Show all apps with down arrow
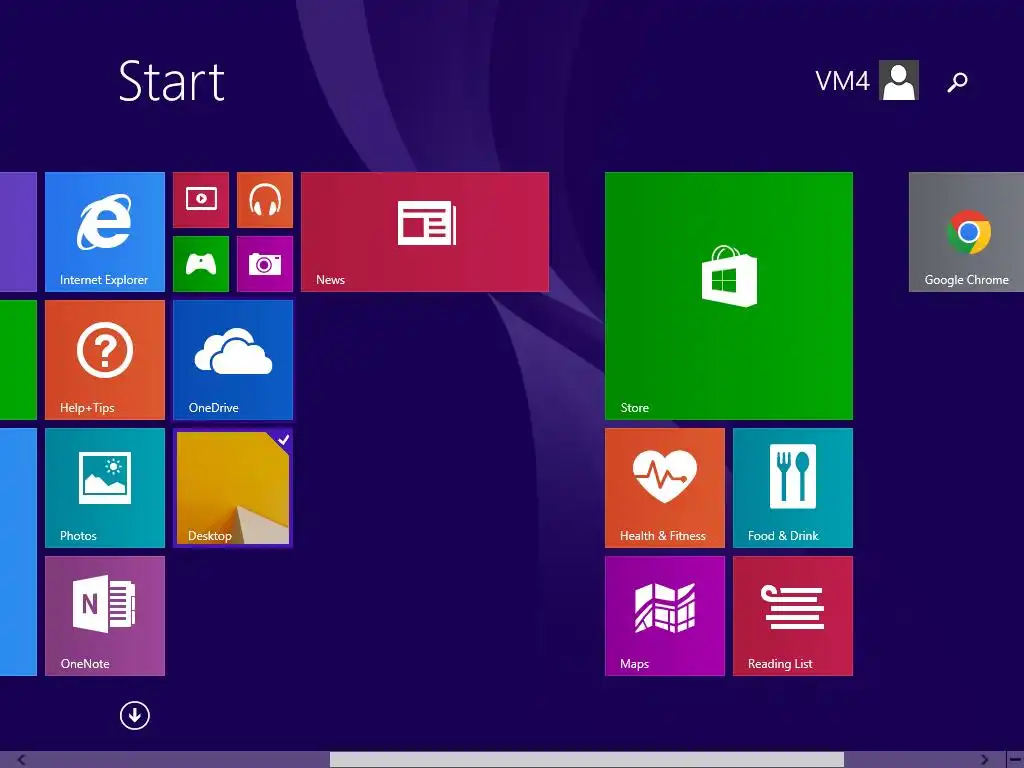Viewport: 1024px width, 768px height. pos(135,715)
